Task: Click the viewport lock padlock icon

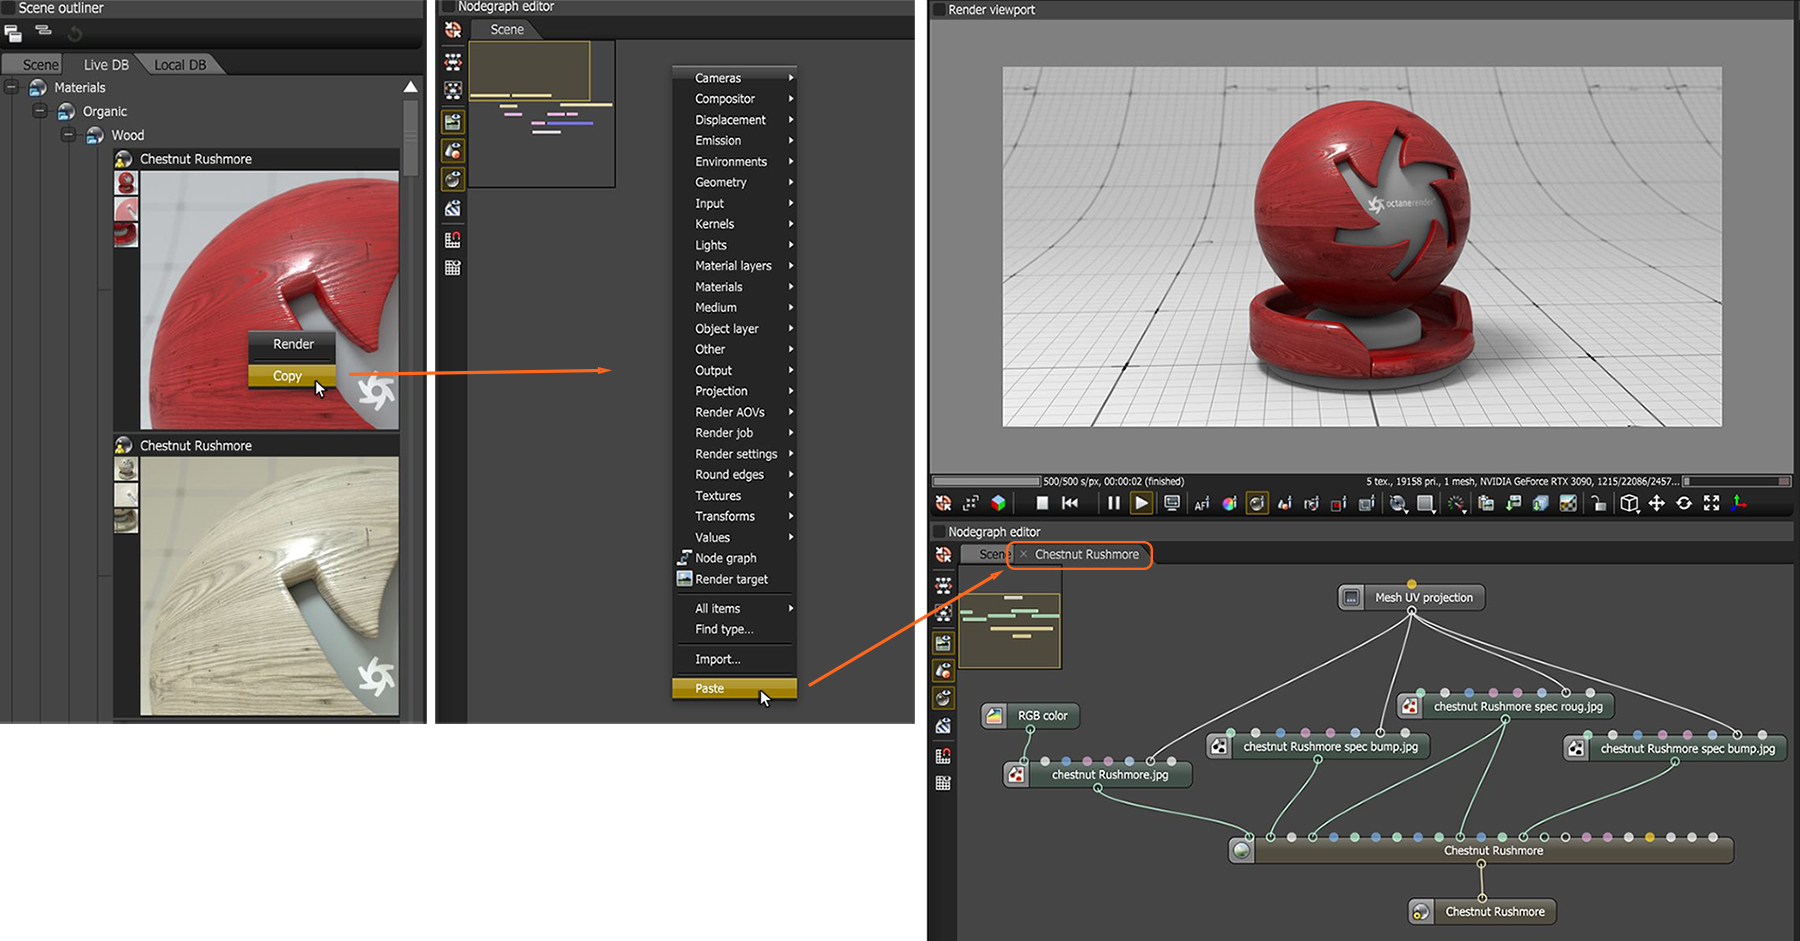Action: click(x=1598, y=503)
